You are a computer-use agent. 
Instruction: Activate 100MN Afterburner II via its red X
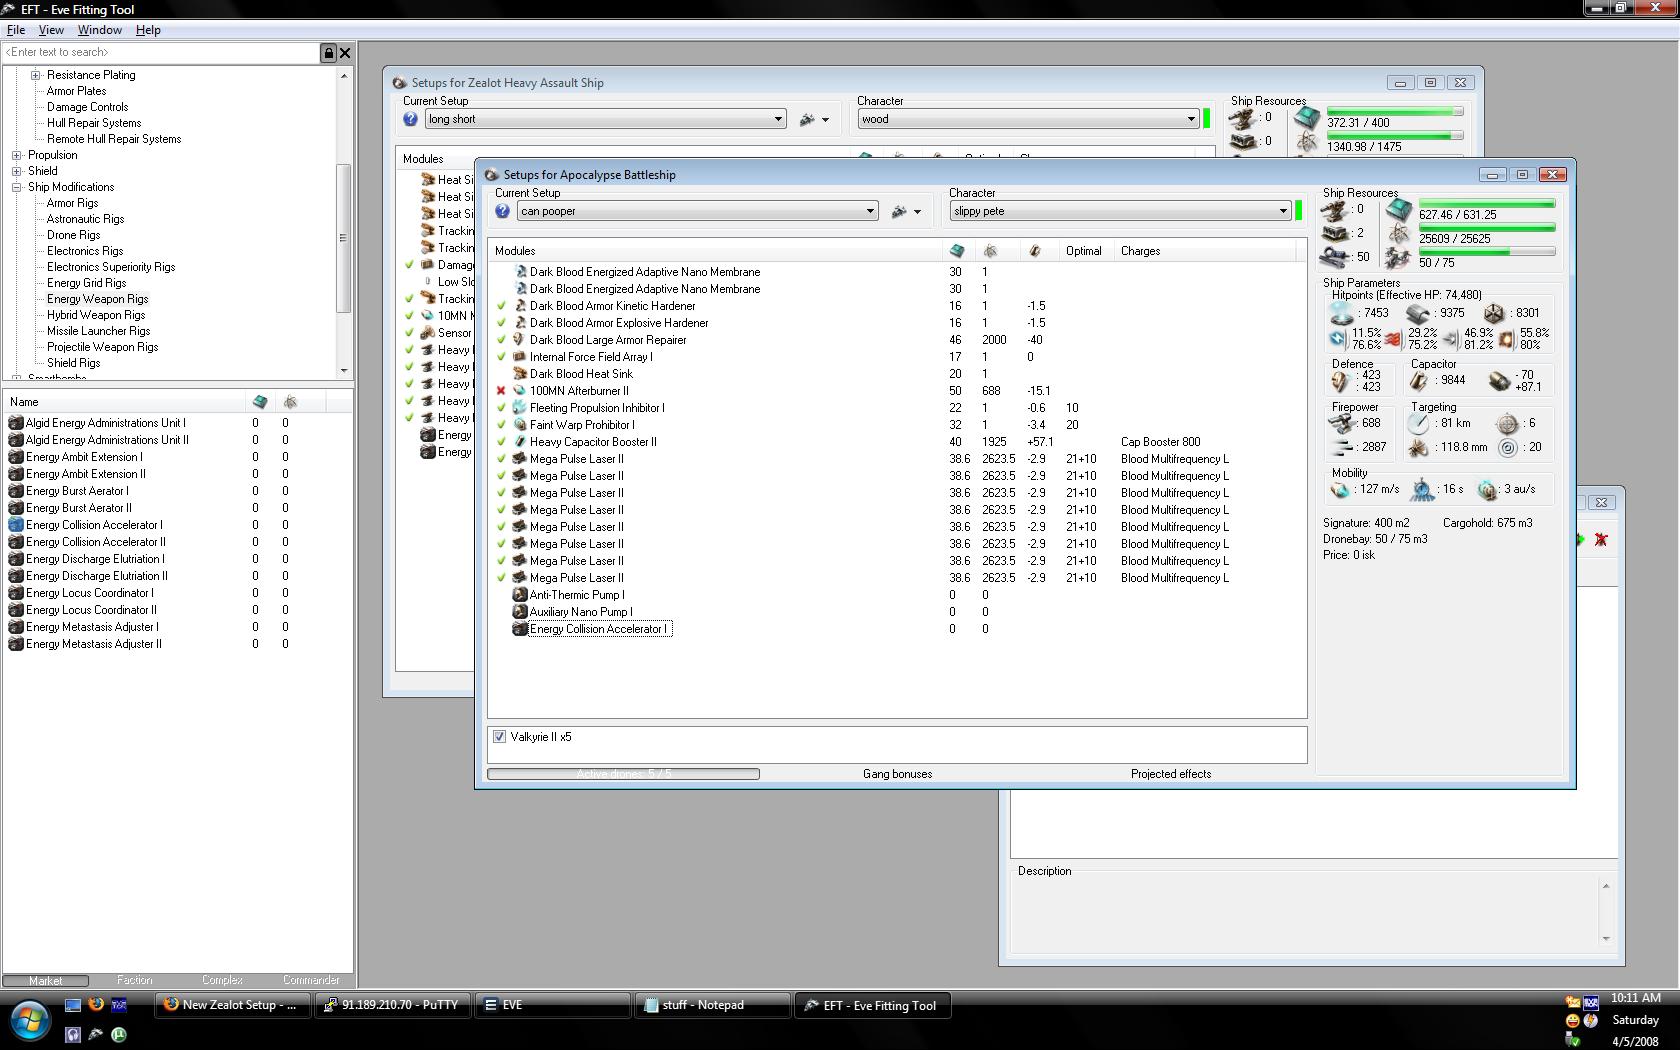[502, 391]
